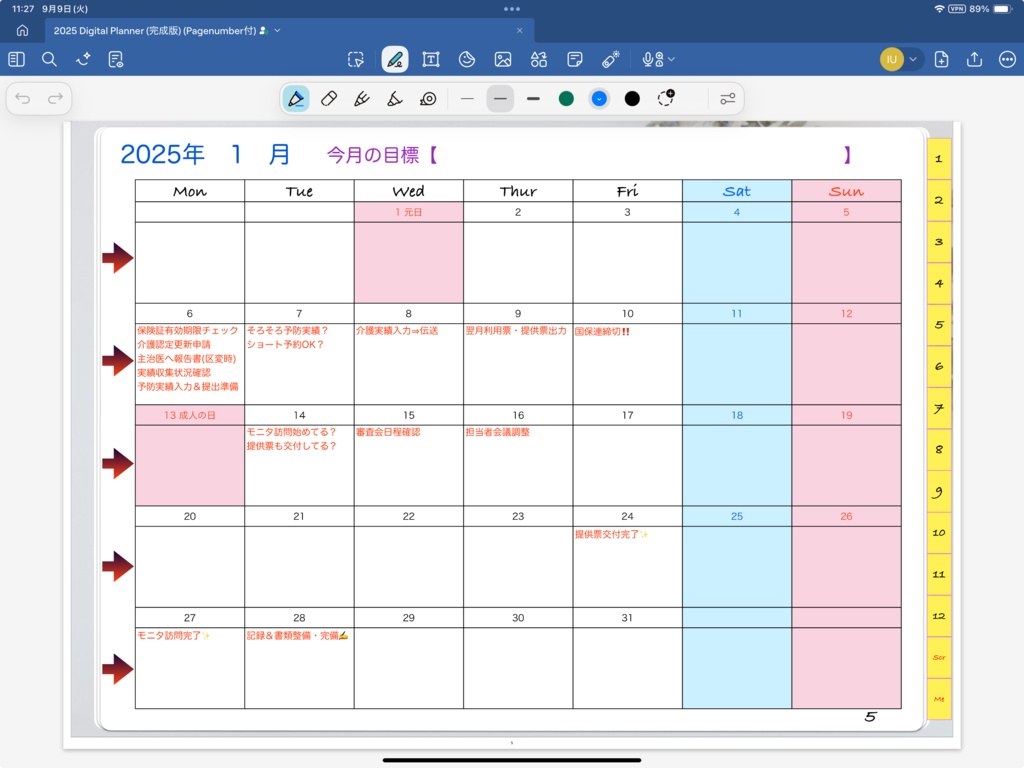Select the 国保連締切 note text
1024x768 pixels.
[602, 332]
